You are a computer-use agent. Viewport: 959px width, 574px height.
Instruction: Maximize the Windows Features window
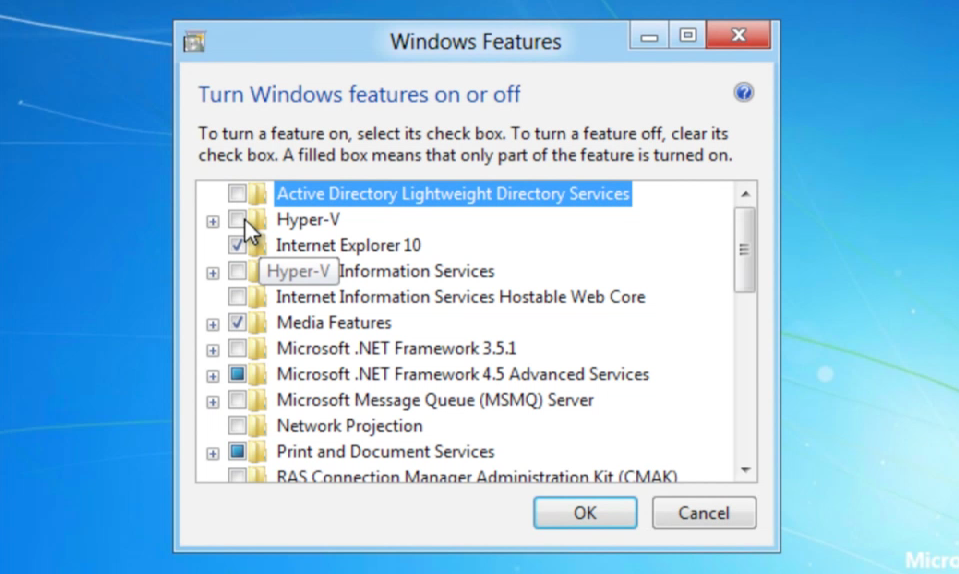point(687,35)
